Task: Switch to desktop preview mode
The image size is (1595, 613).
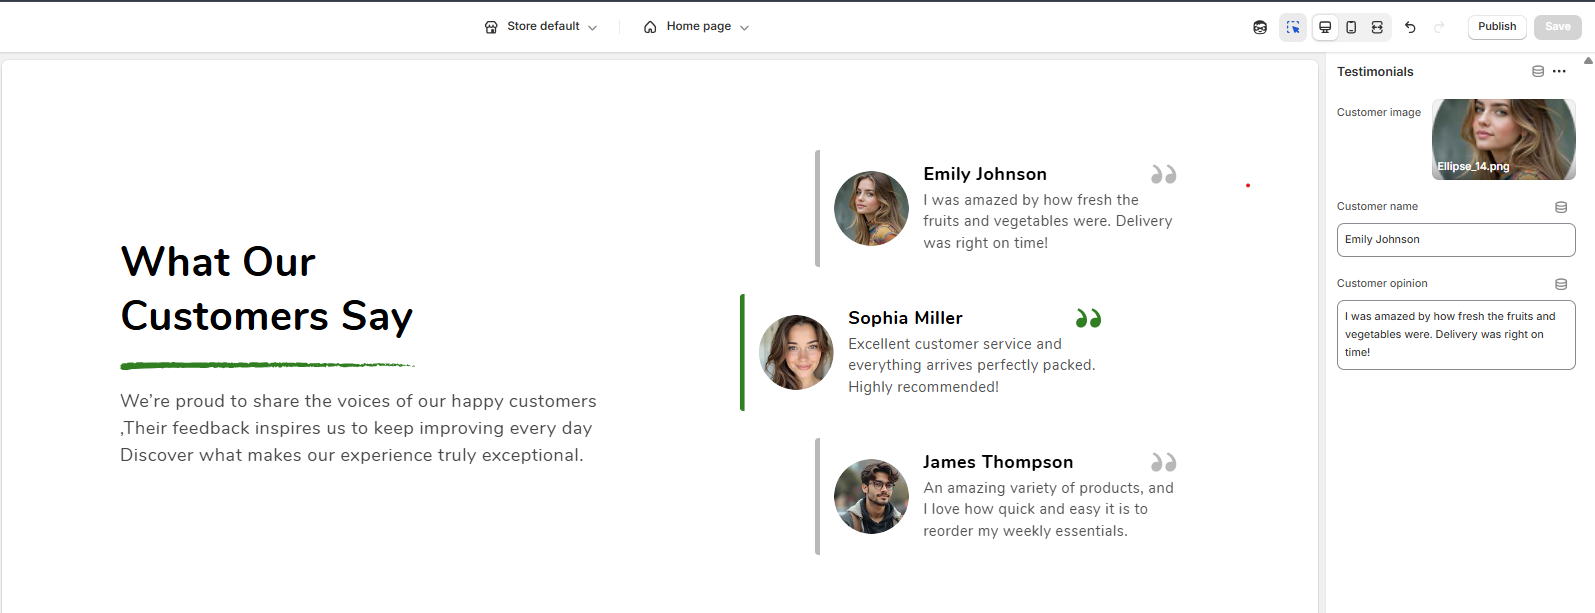Action: 1325,27
